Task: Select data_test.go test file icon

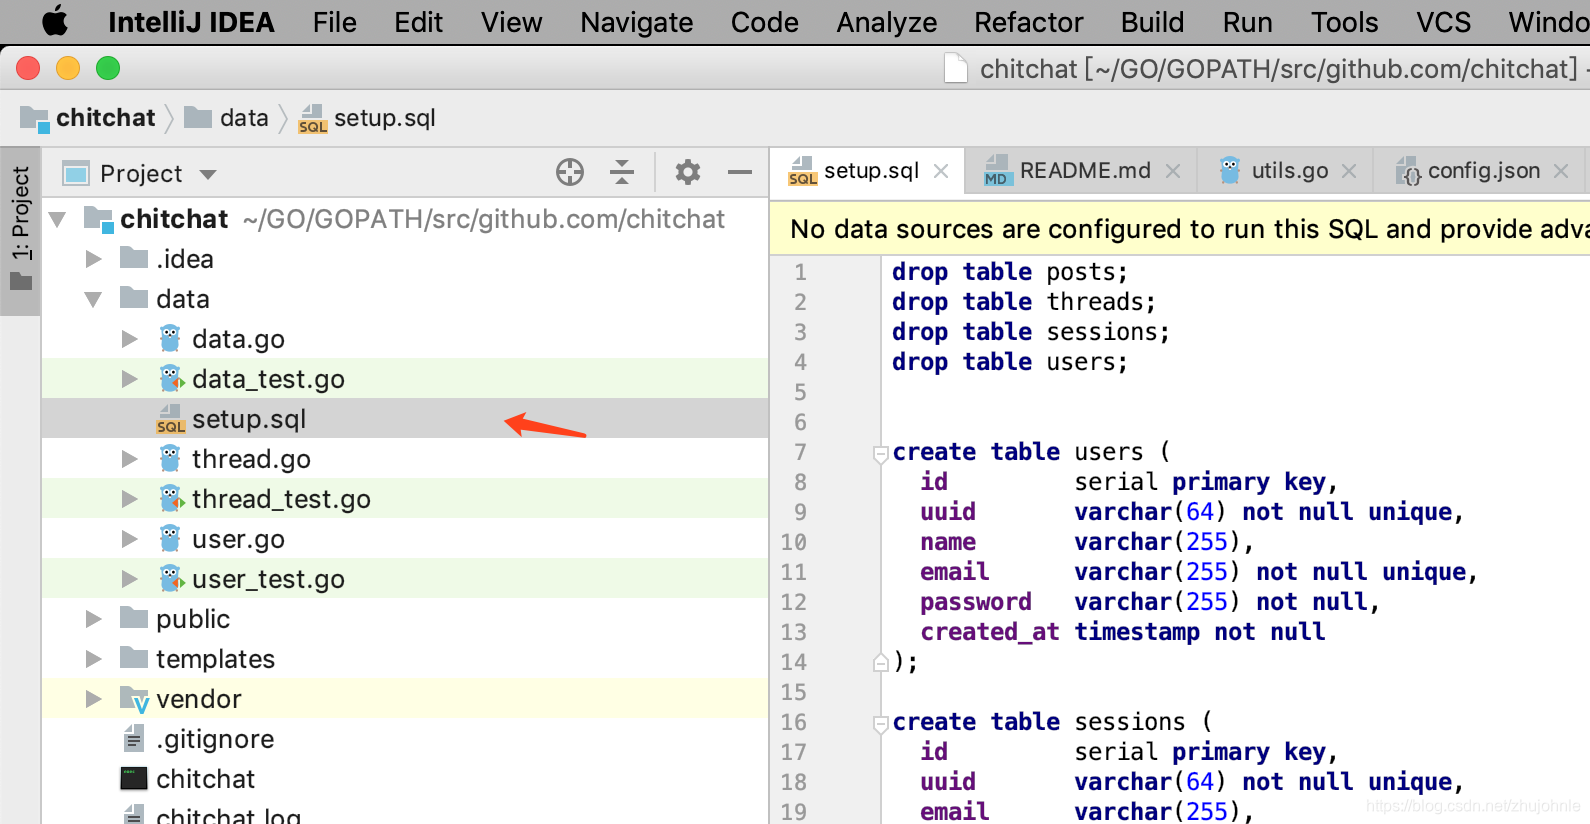Action: tap(171, 378)
